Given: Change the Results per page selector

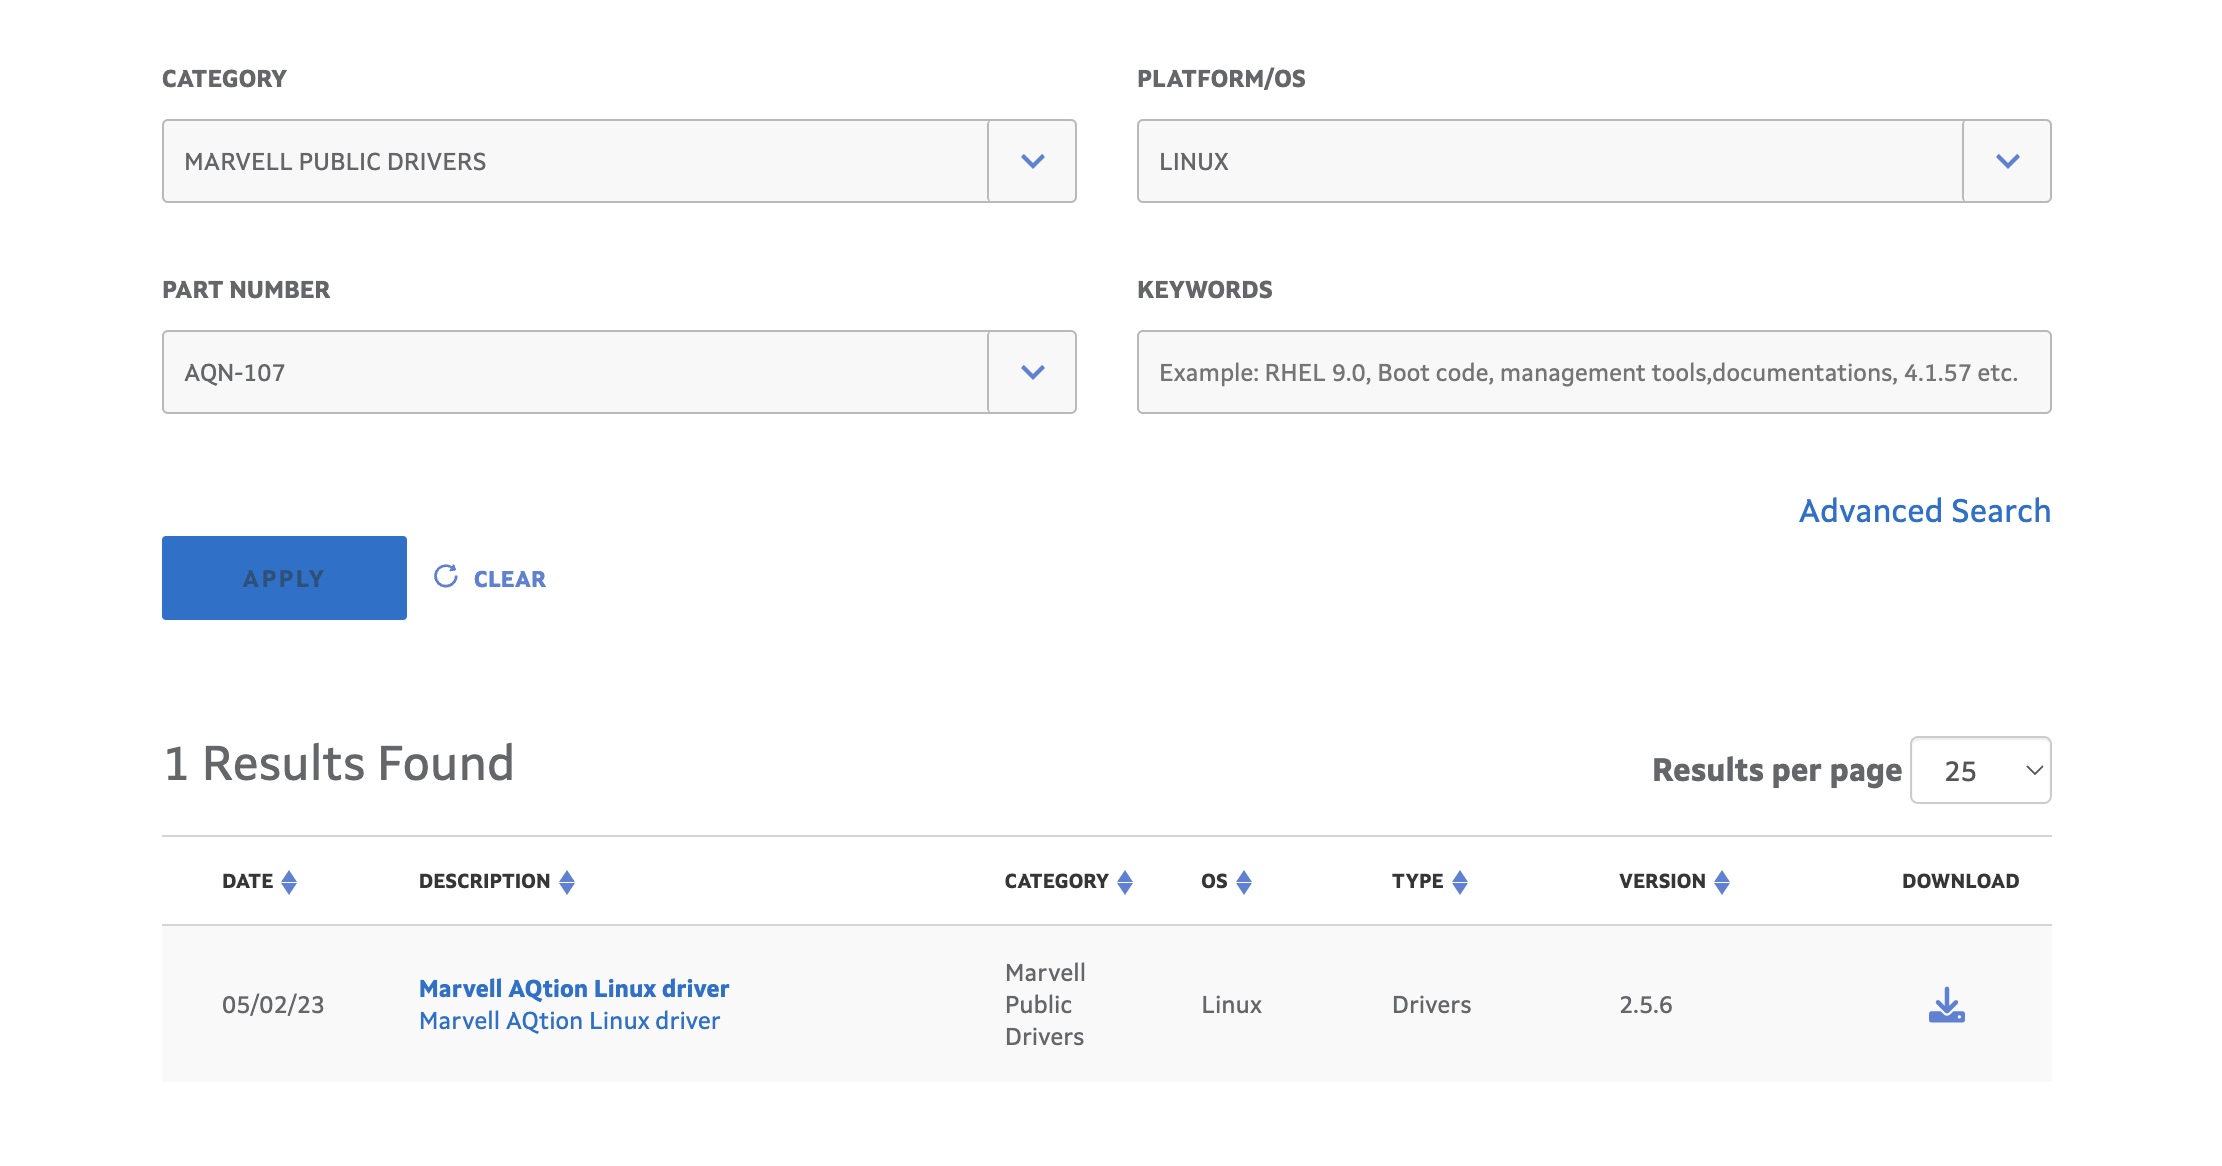Looking at the screenshot, I should point(1980,770).
